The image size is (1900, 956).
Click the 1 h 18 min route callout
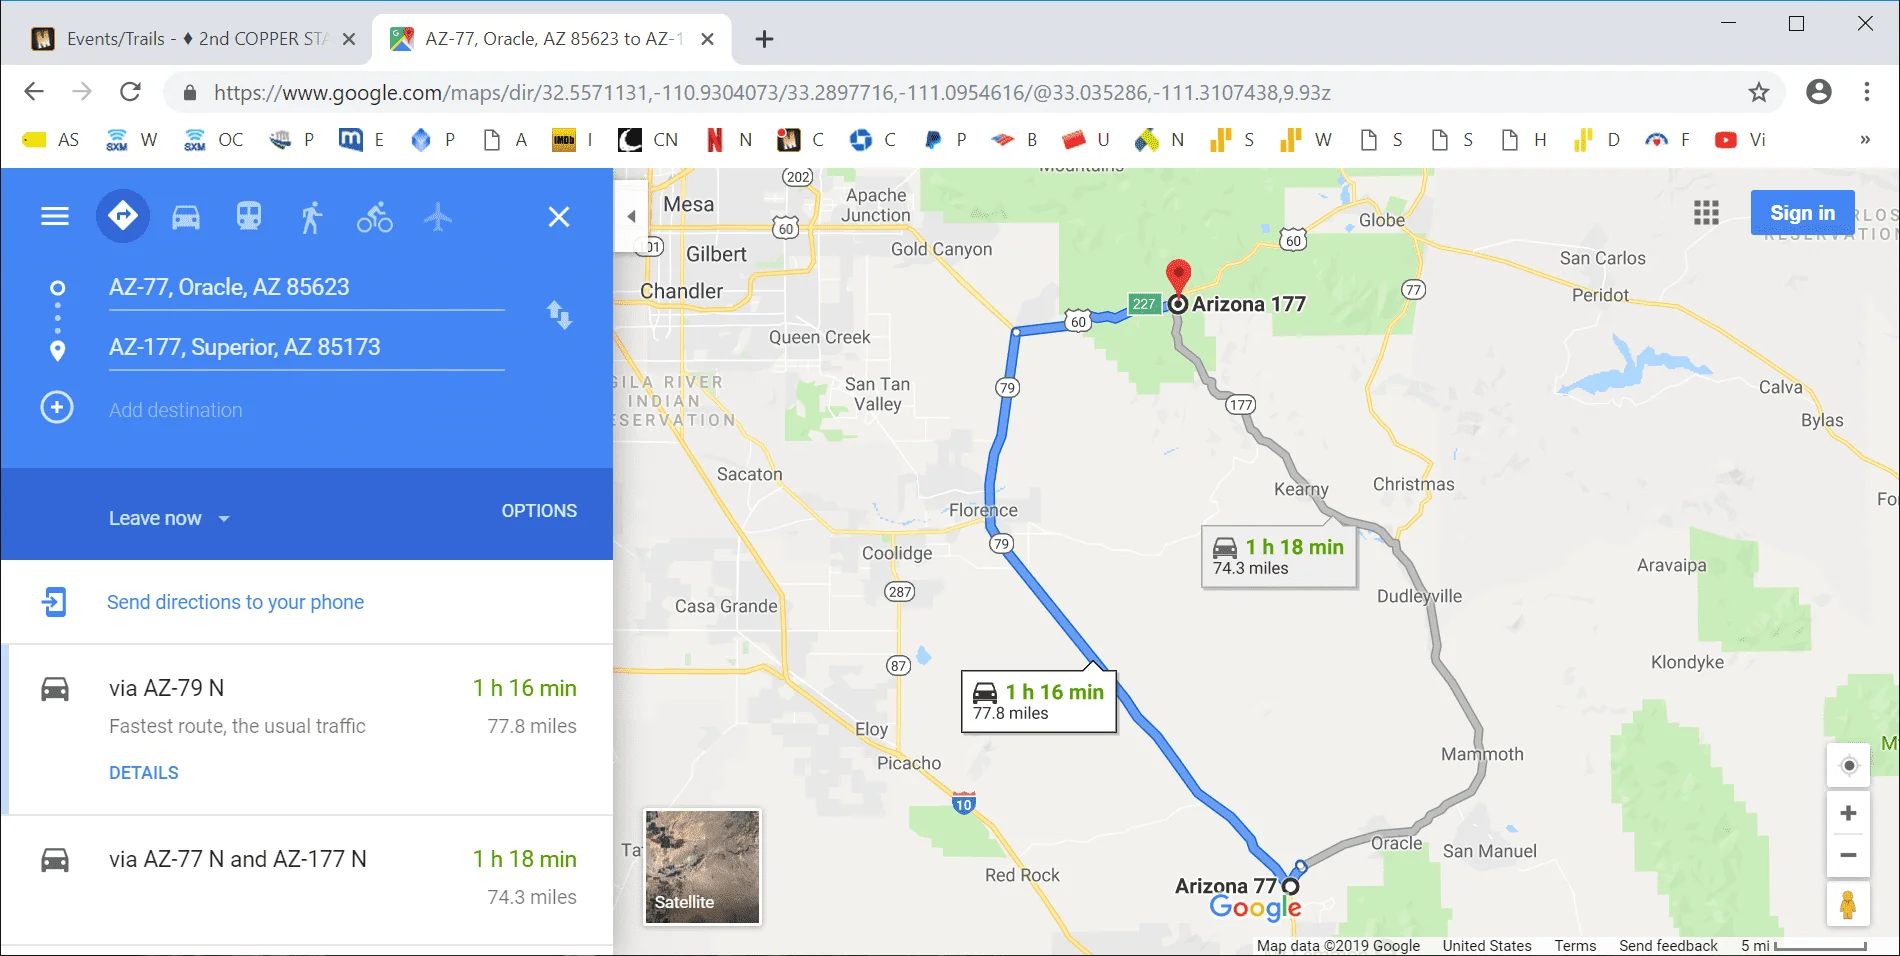click(x=1279, y=556)
